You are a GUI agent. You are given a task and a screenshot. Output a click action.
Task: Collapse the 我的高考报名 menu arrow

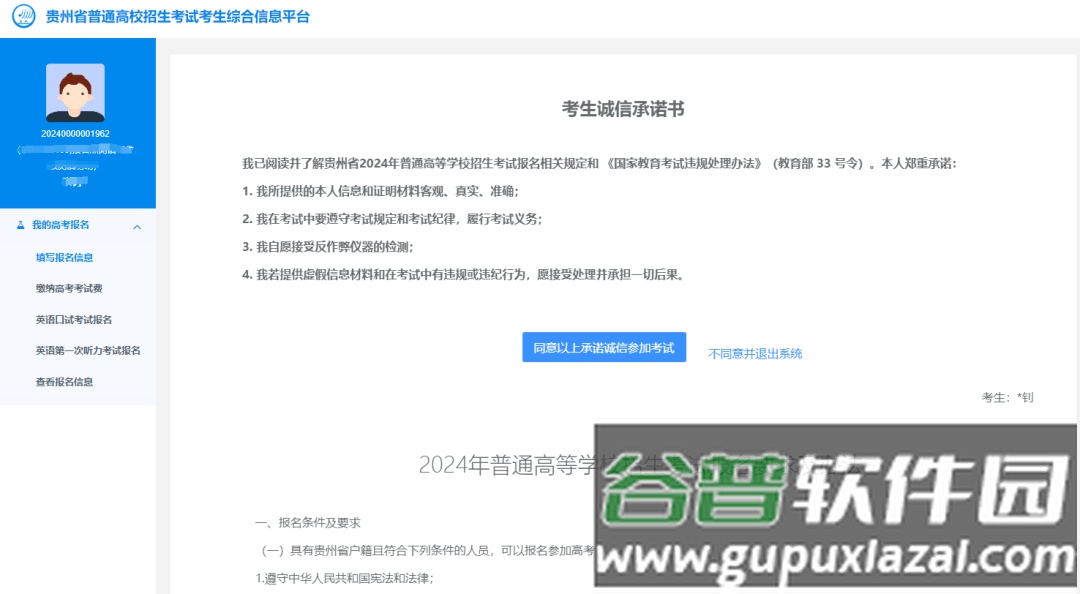coord(137,227)
